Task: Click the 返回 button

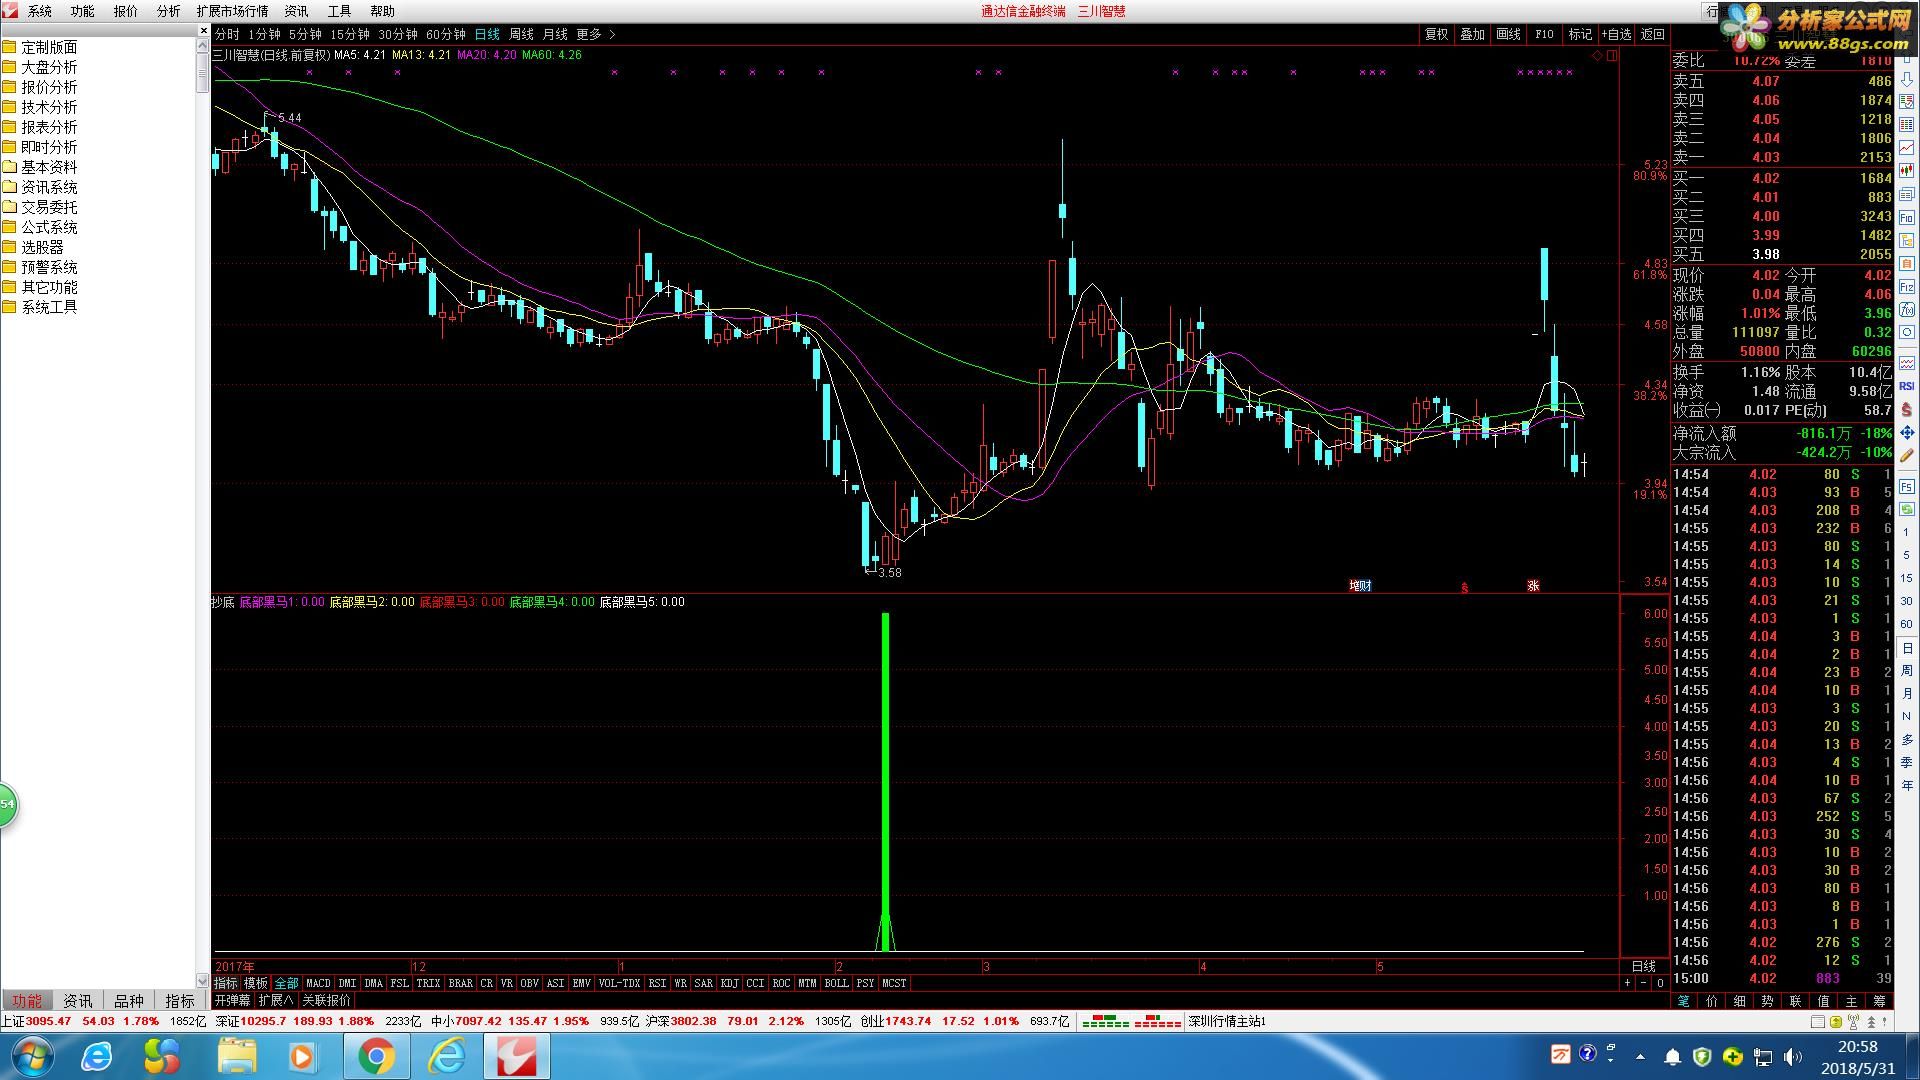Action: (x=1652, y=34)
